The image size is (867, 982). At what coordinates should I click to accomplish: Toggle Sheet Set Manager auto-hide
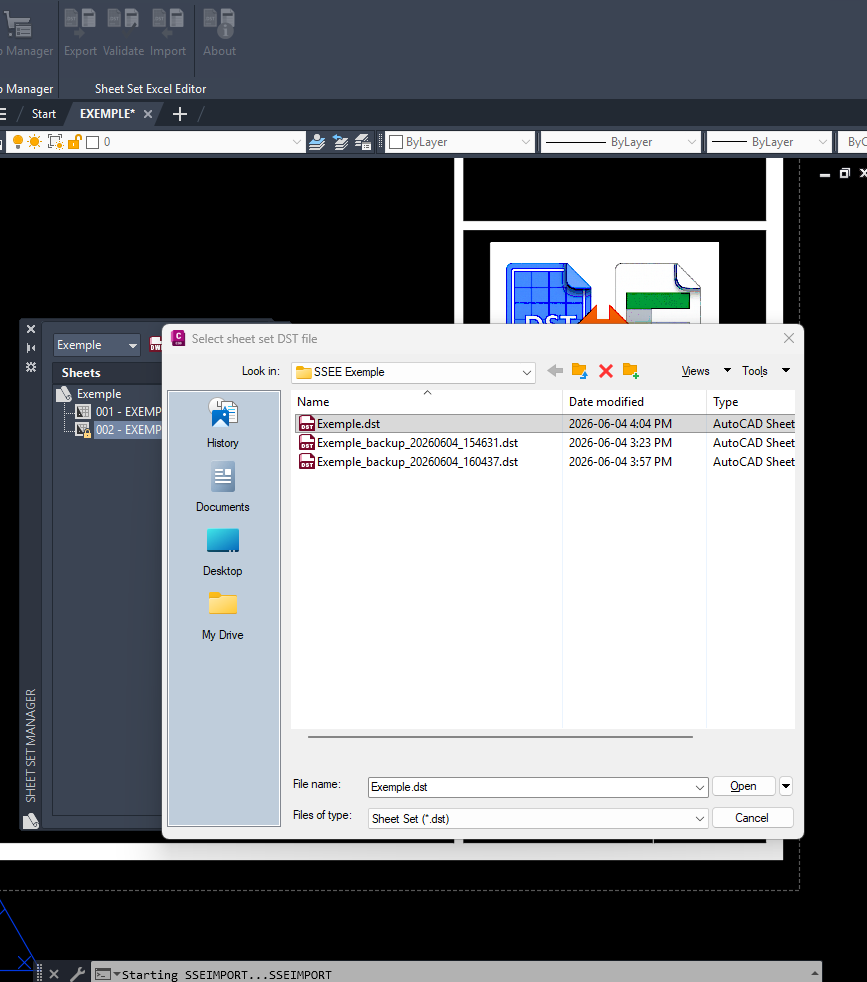(31, 348)
